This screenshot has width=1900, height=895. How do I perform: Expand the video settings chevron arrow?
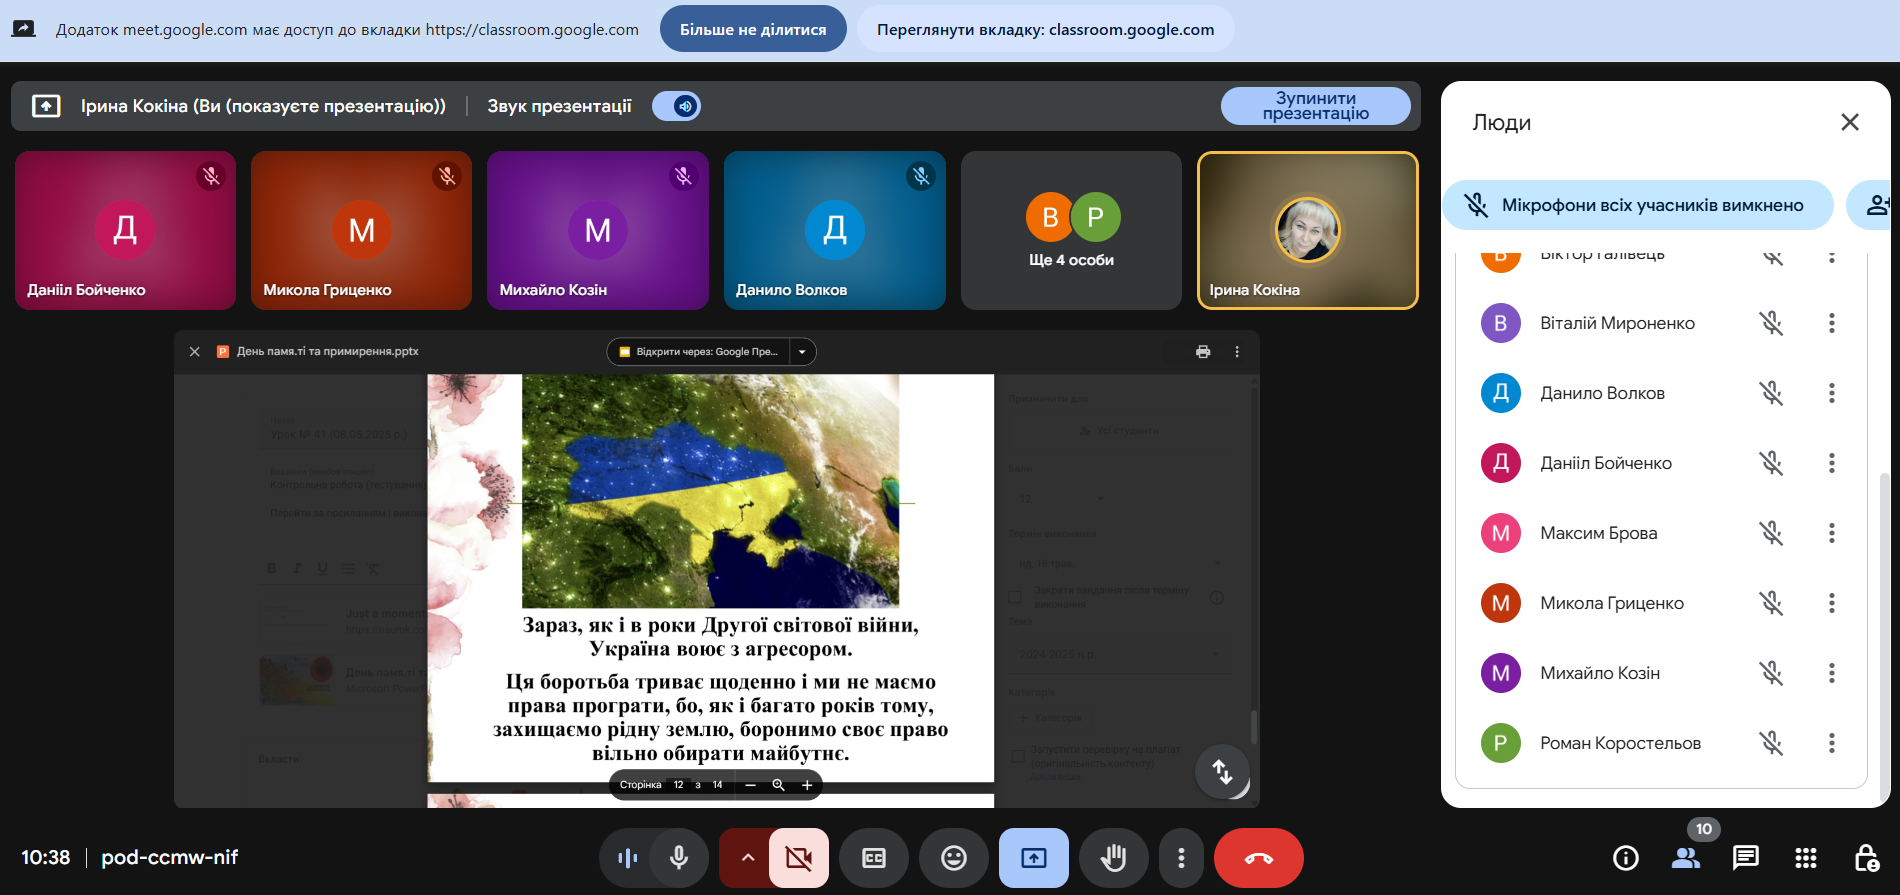point(747,858)
